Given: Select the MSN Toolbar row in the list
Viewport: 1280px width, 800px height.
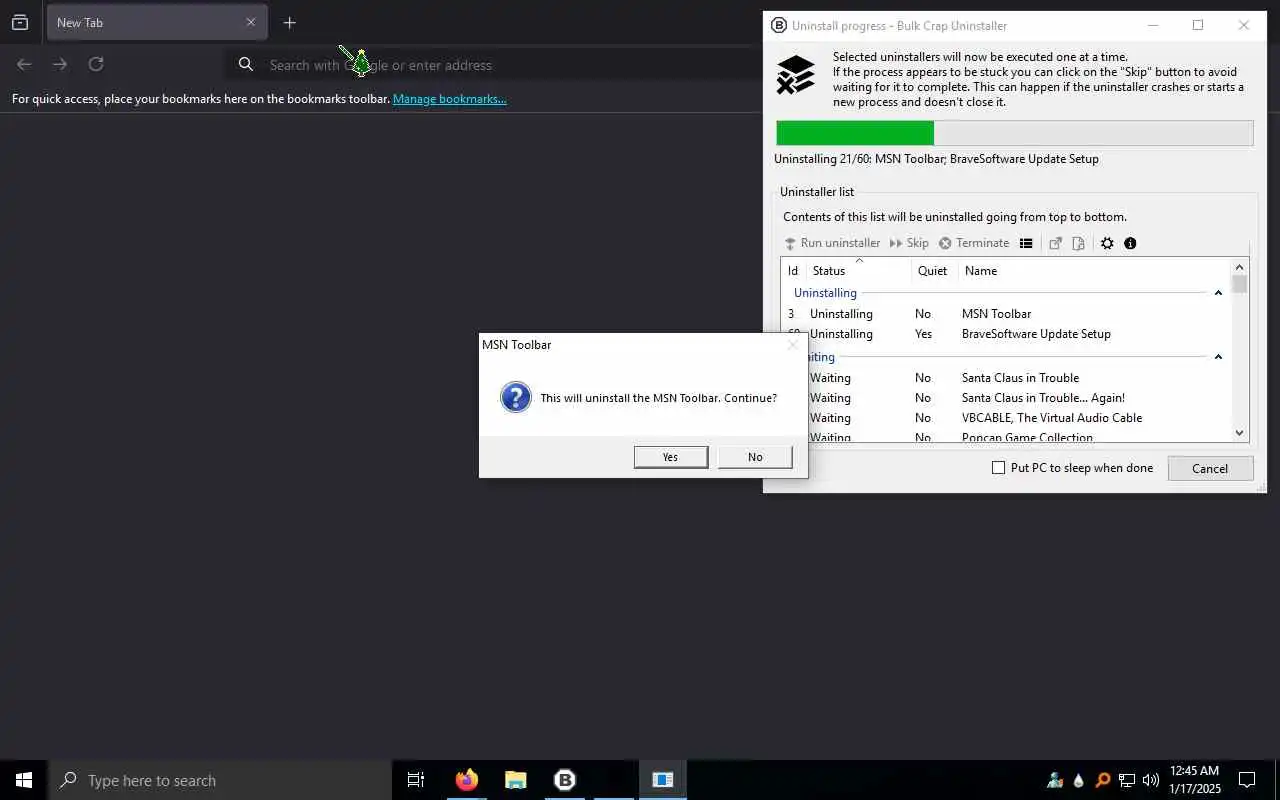Looking at the screenshot, I should [1006, 314].
